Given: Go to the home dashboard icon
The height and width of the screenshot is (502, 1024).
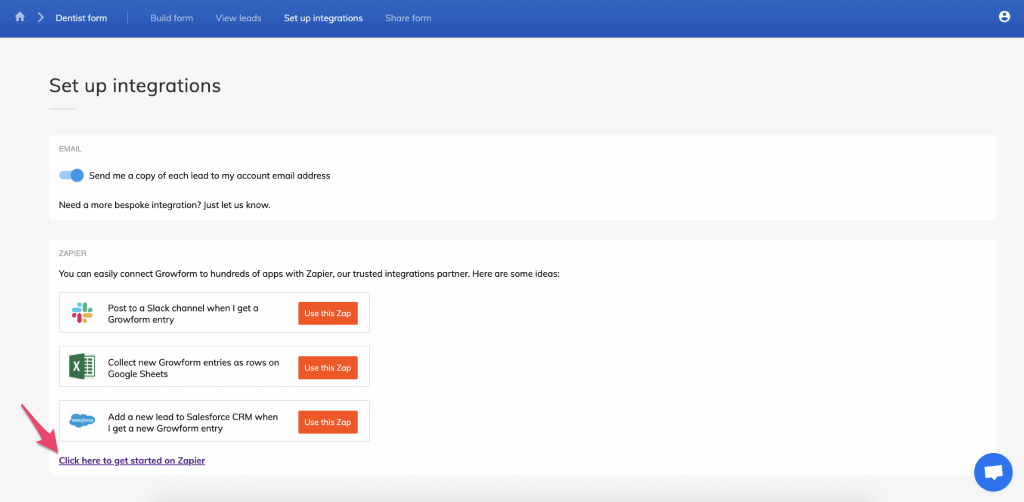Looking at the screenshot, I should pos(20,17).
